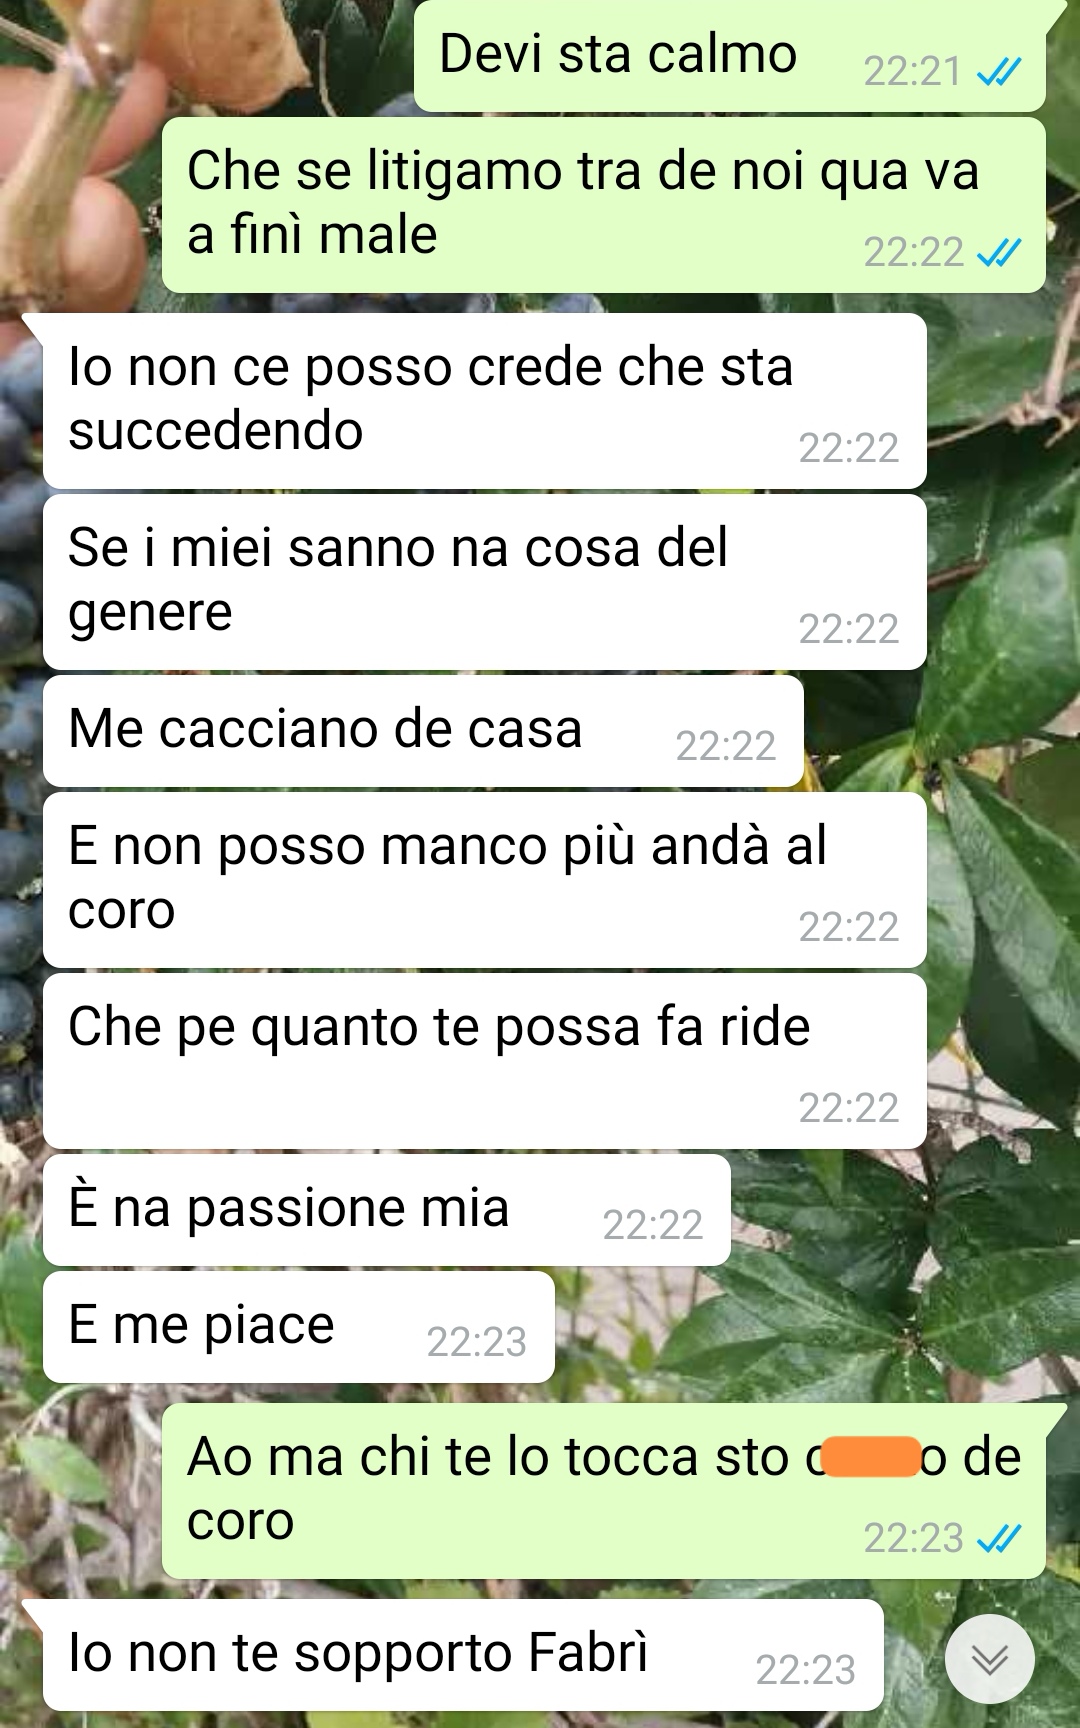Tap the "Me cacciano de casa" bubble
The image size is (1080, 1728).
tap(423, 731)
